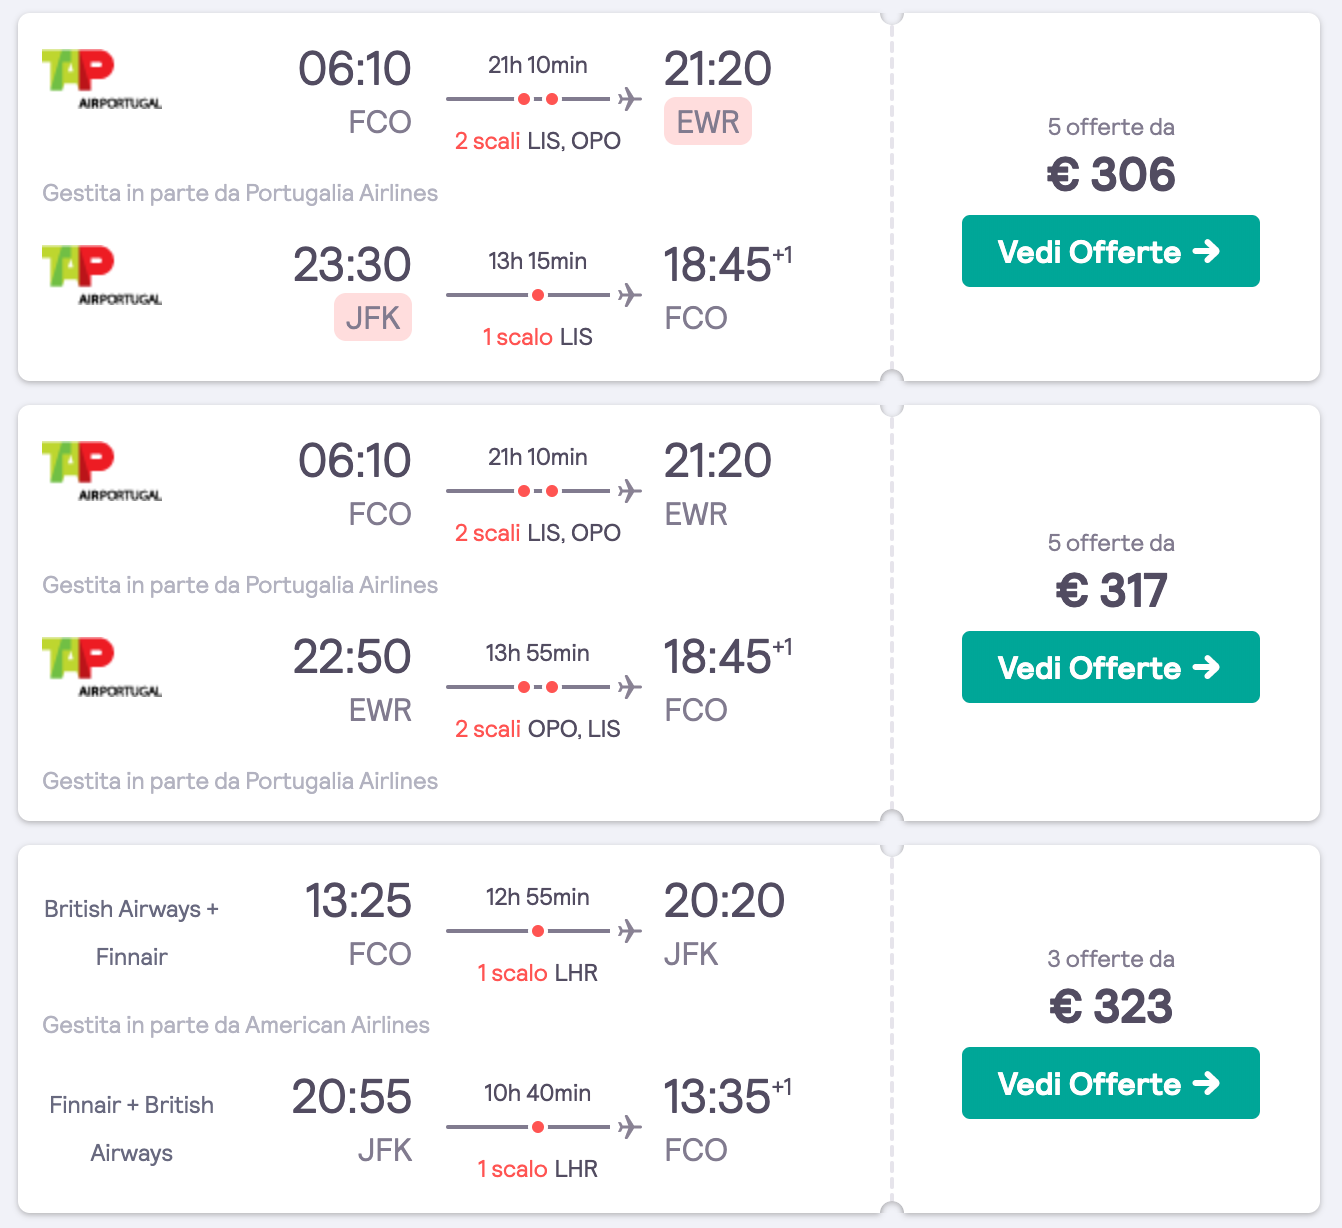
Task: Click the TAP Air Portugal logo on first outbound flight
Action: tap(102, 80)
